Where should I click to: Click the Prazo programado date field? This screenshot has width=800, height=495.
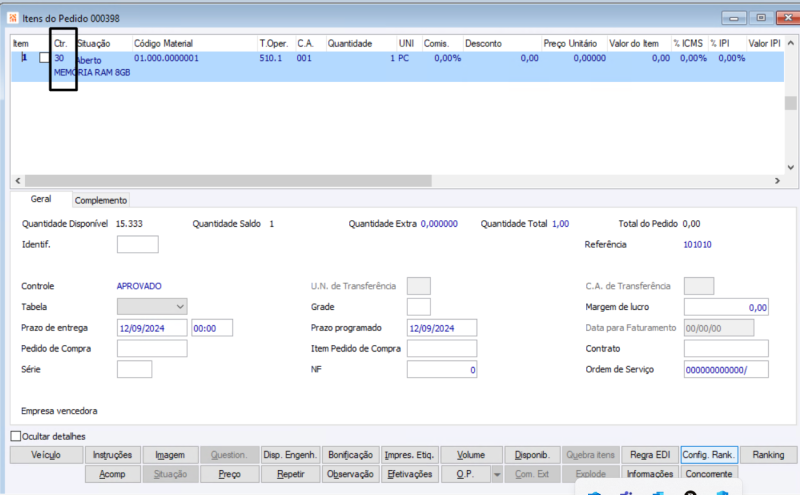(x=442, y=328)
